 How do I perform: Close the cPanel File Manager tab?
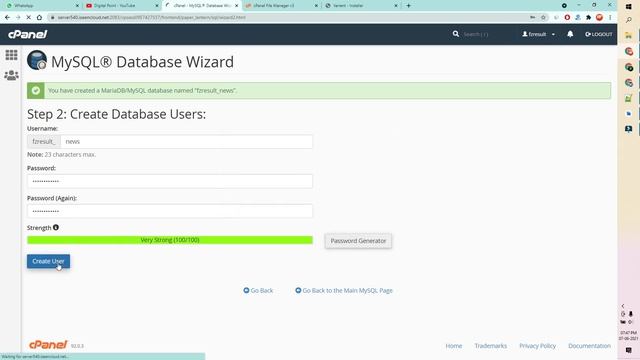pyautogui.click(x=316, y=6)
